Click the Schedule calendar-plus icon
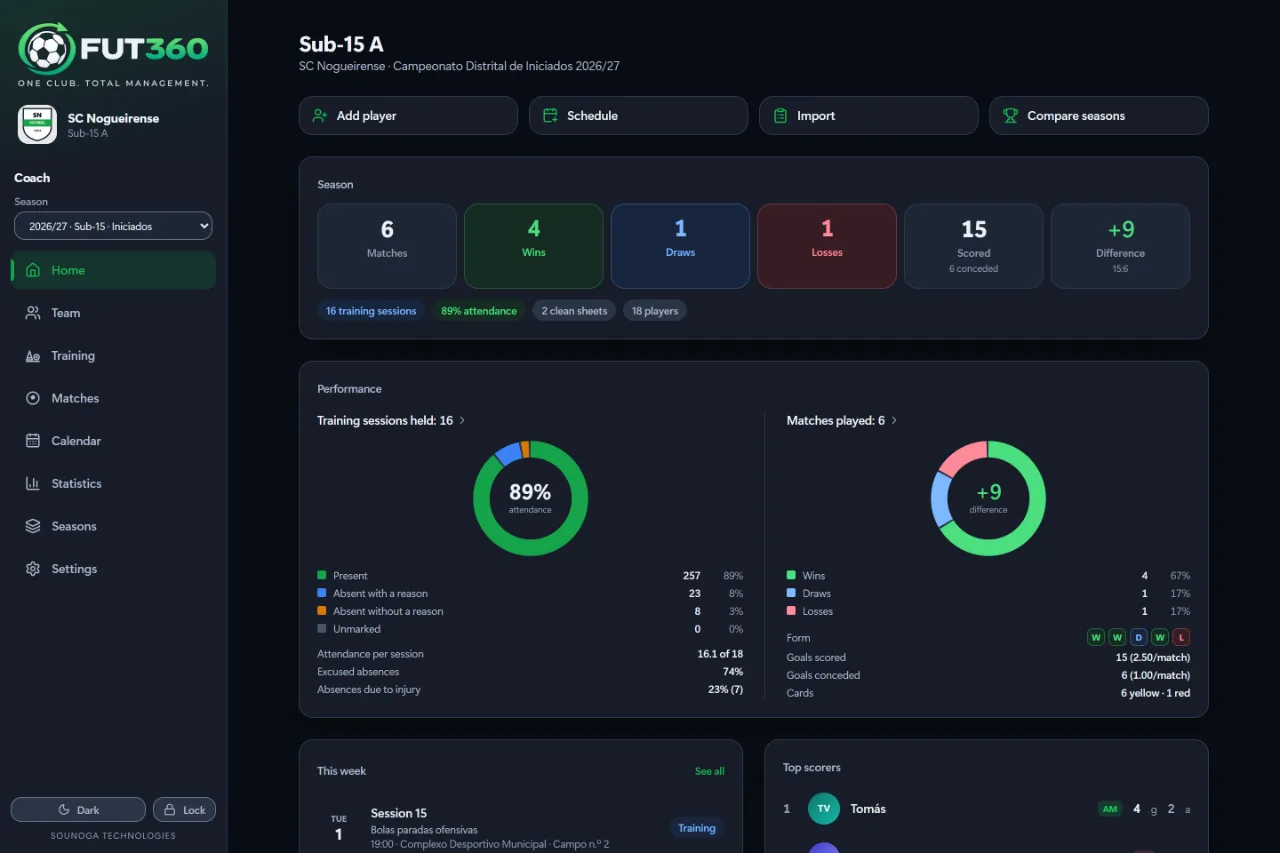The height and width of the screenshot is (853, 1280). (x=550, y=116)
